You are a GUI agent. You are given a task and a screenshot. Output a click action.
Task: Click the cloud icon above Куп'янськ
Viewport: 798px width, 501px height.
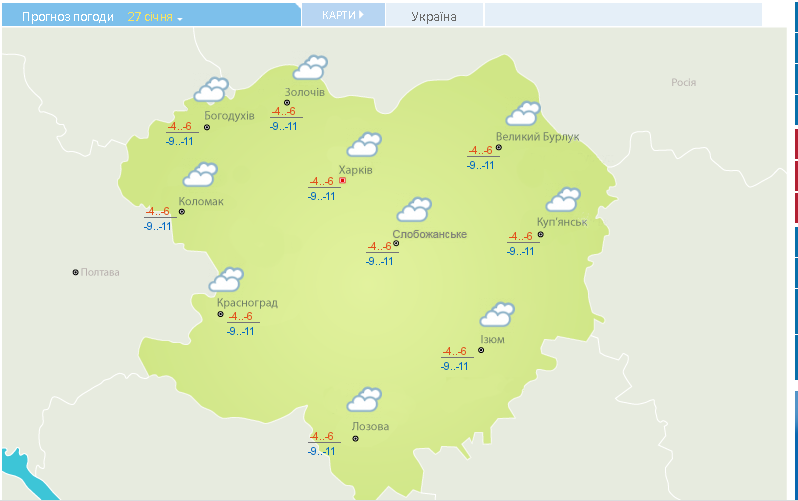pyautogui.click(x=563, y=200)
